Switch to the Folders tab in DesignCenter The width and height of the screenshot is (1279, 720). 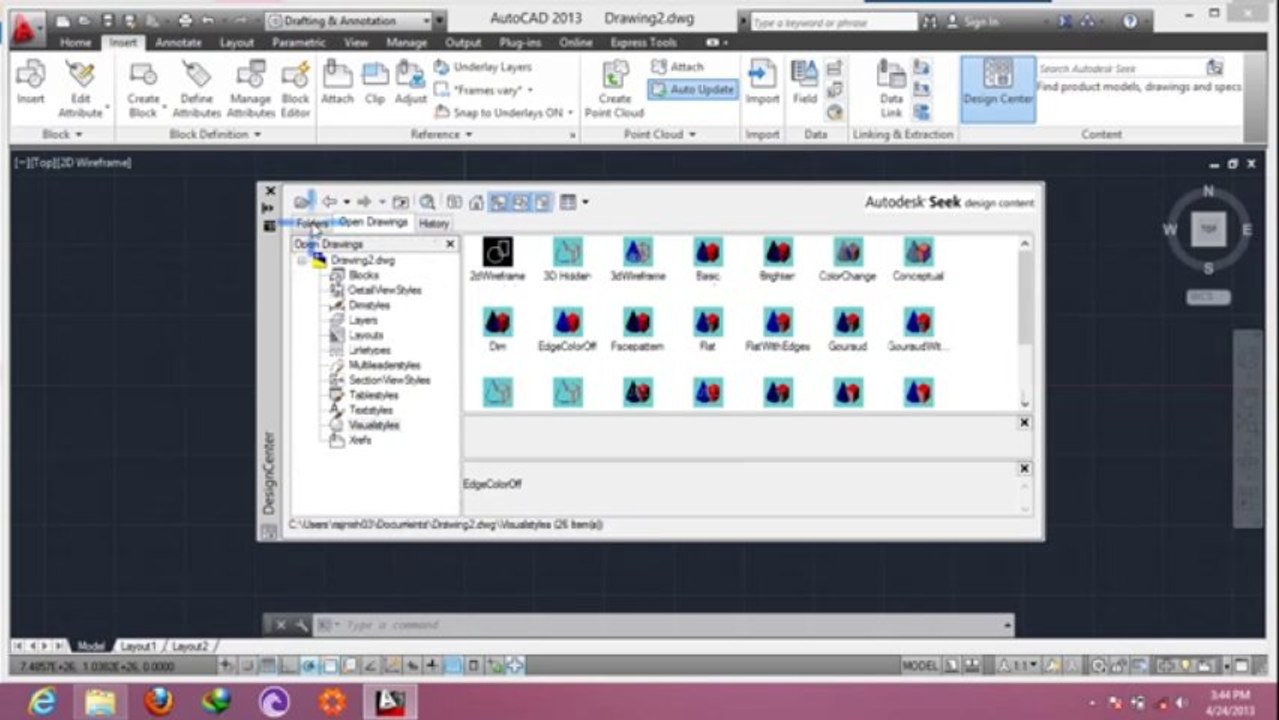311,223
